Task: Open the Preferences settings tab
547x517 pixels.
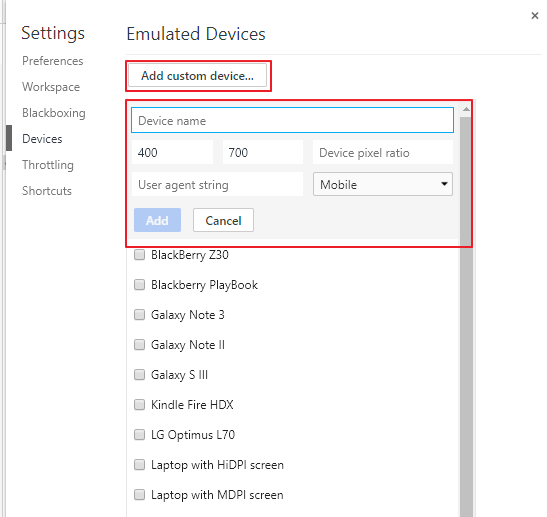Action: [53, 61]
